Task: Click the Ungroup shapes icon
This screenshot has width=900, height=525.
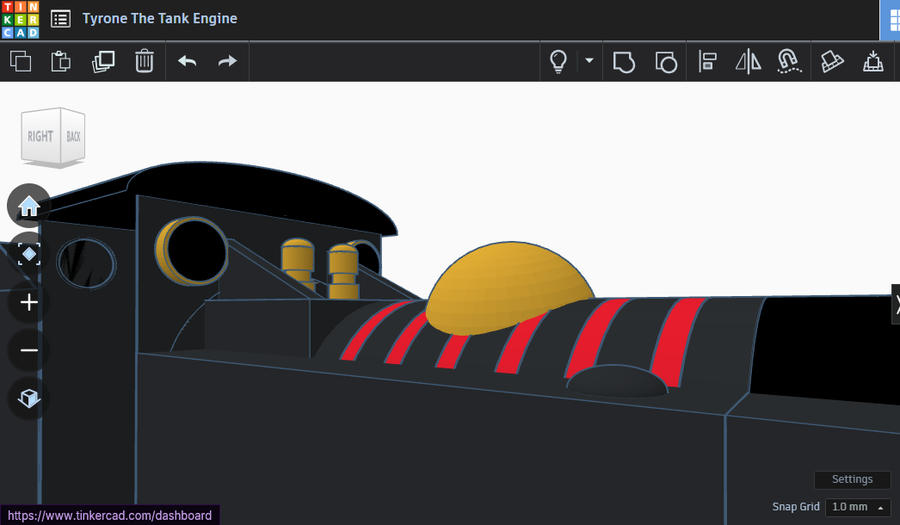Action: [x=666, y=62]
